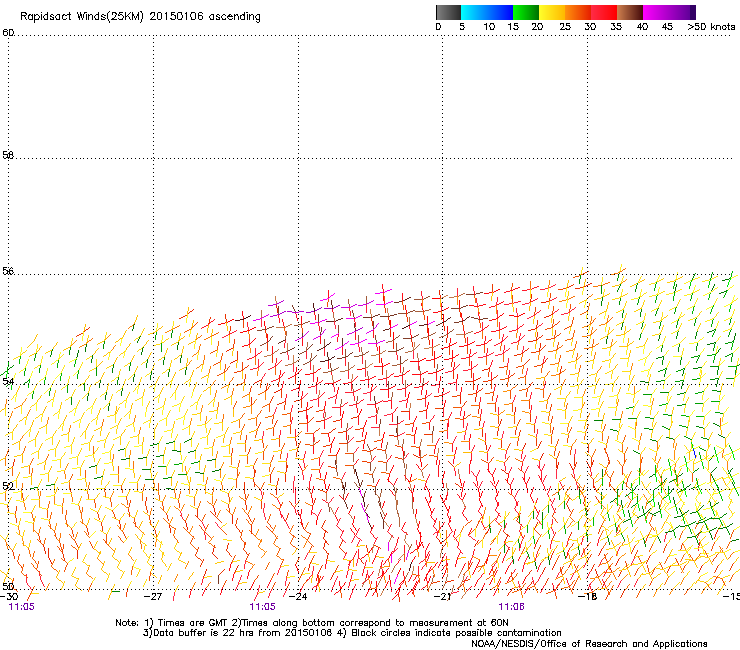Click the "58" latitude axis label
The height and width of the screenshot is (650, 740).
point(8,155)
